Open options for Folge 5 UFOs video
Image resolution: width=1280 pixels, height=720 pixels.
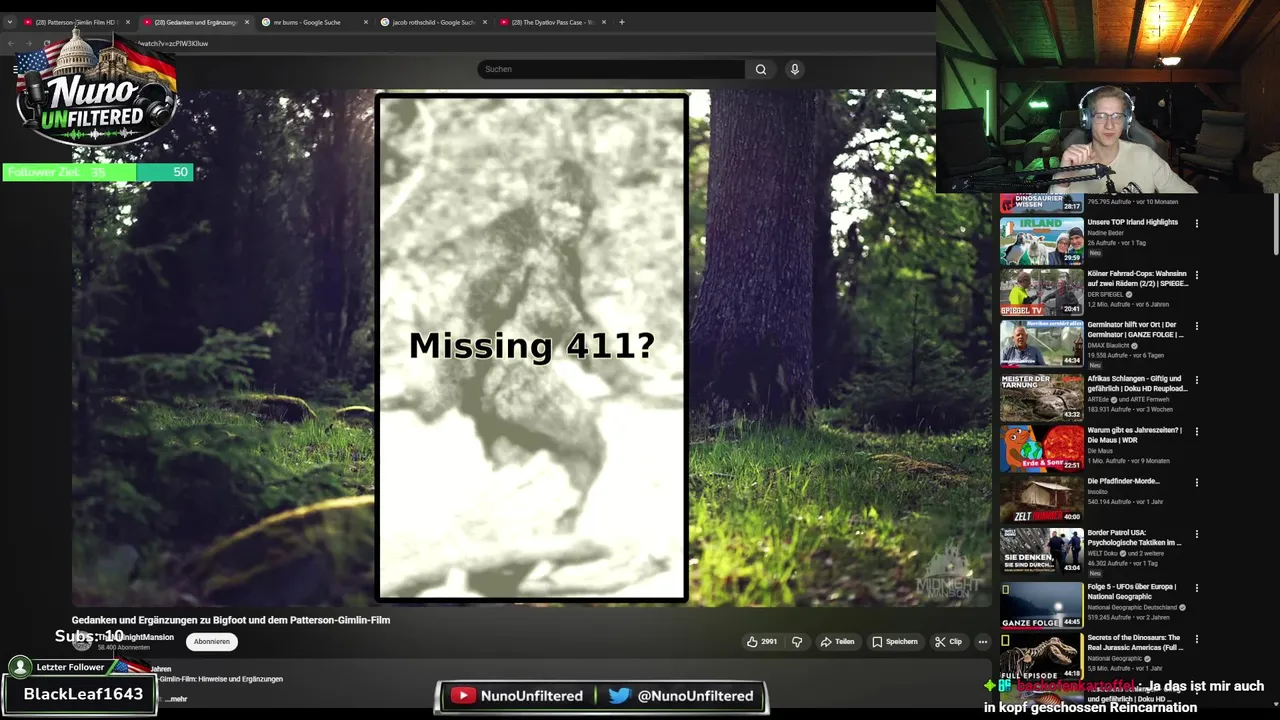pos(1196,588)
